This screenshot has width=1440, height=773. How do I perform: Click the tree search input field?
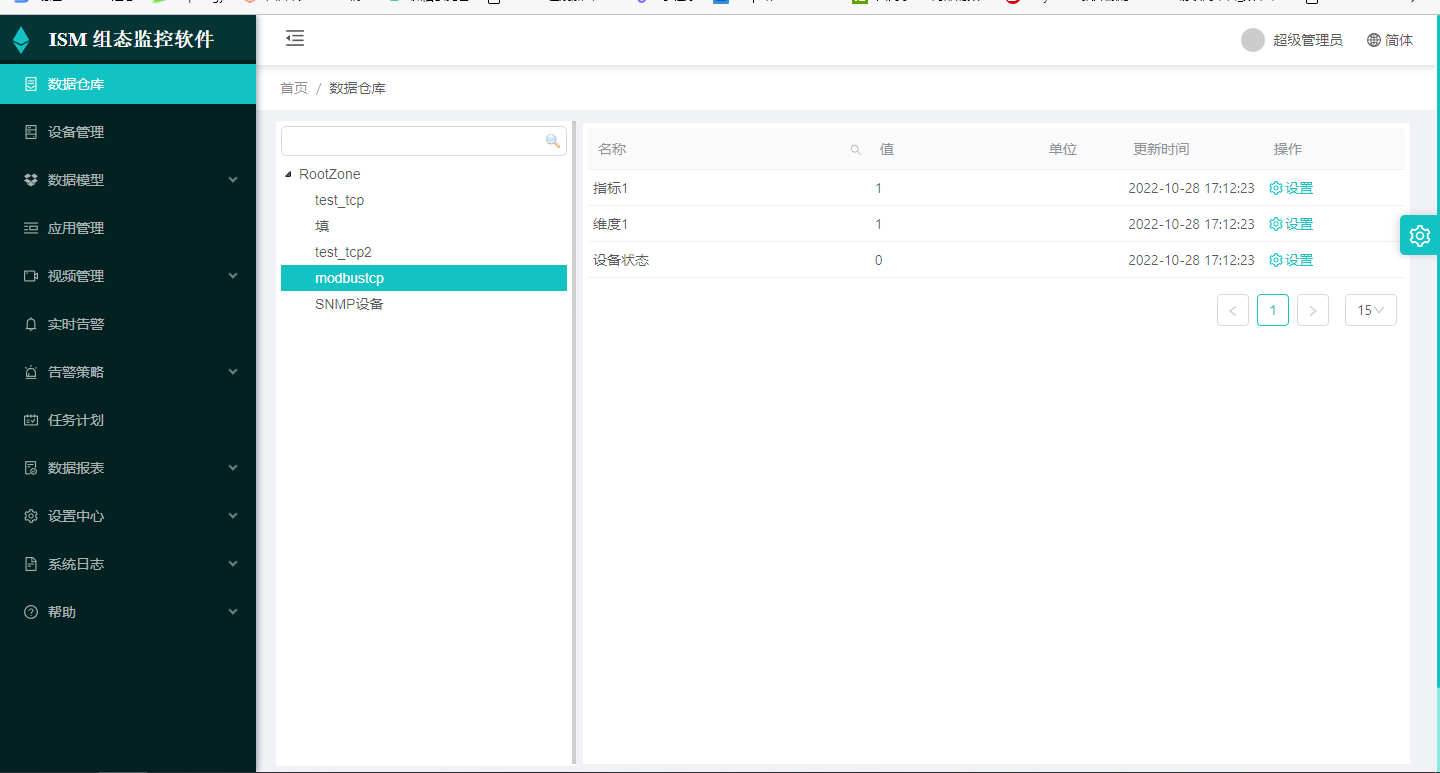point(424,141)
